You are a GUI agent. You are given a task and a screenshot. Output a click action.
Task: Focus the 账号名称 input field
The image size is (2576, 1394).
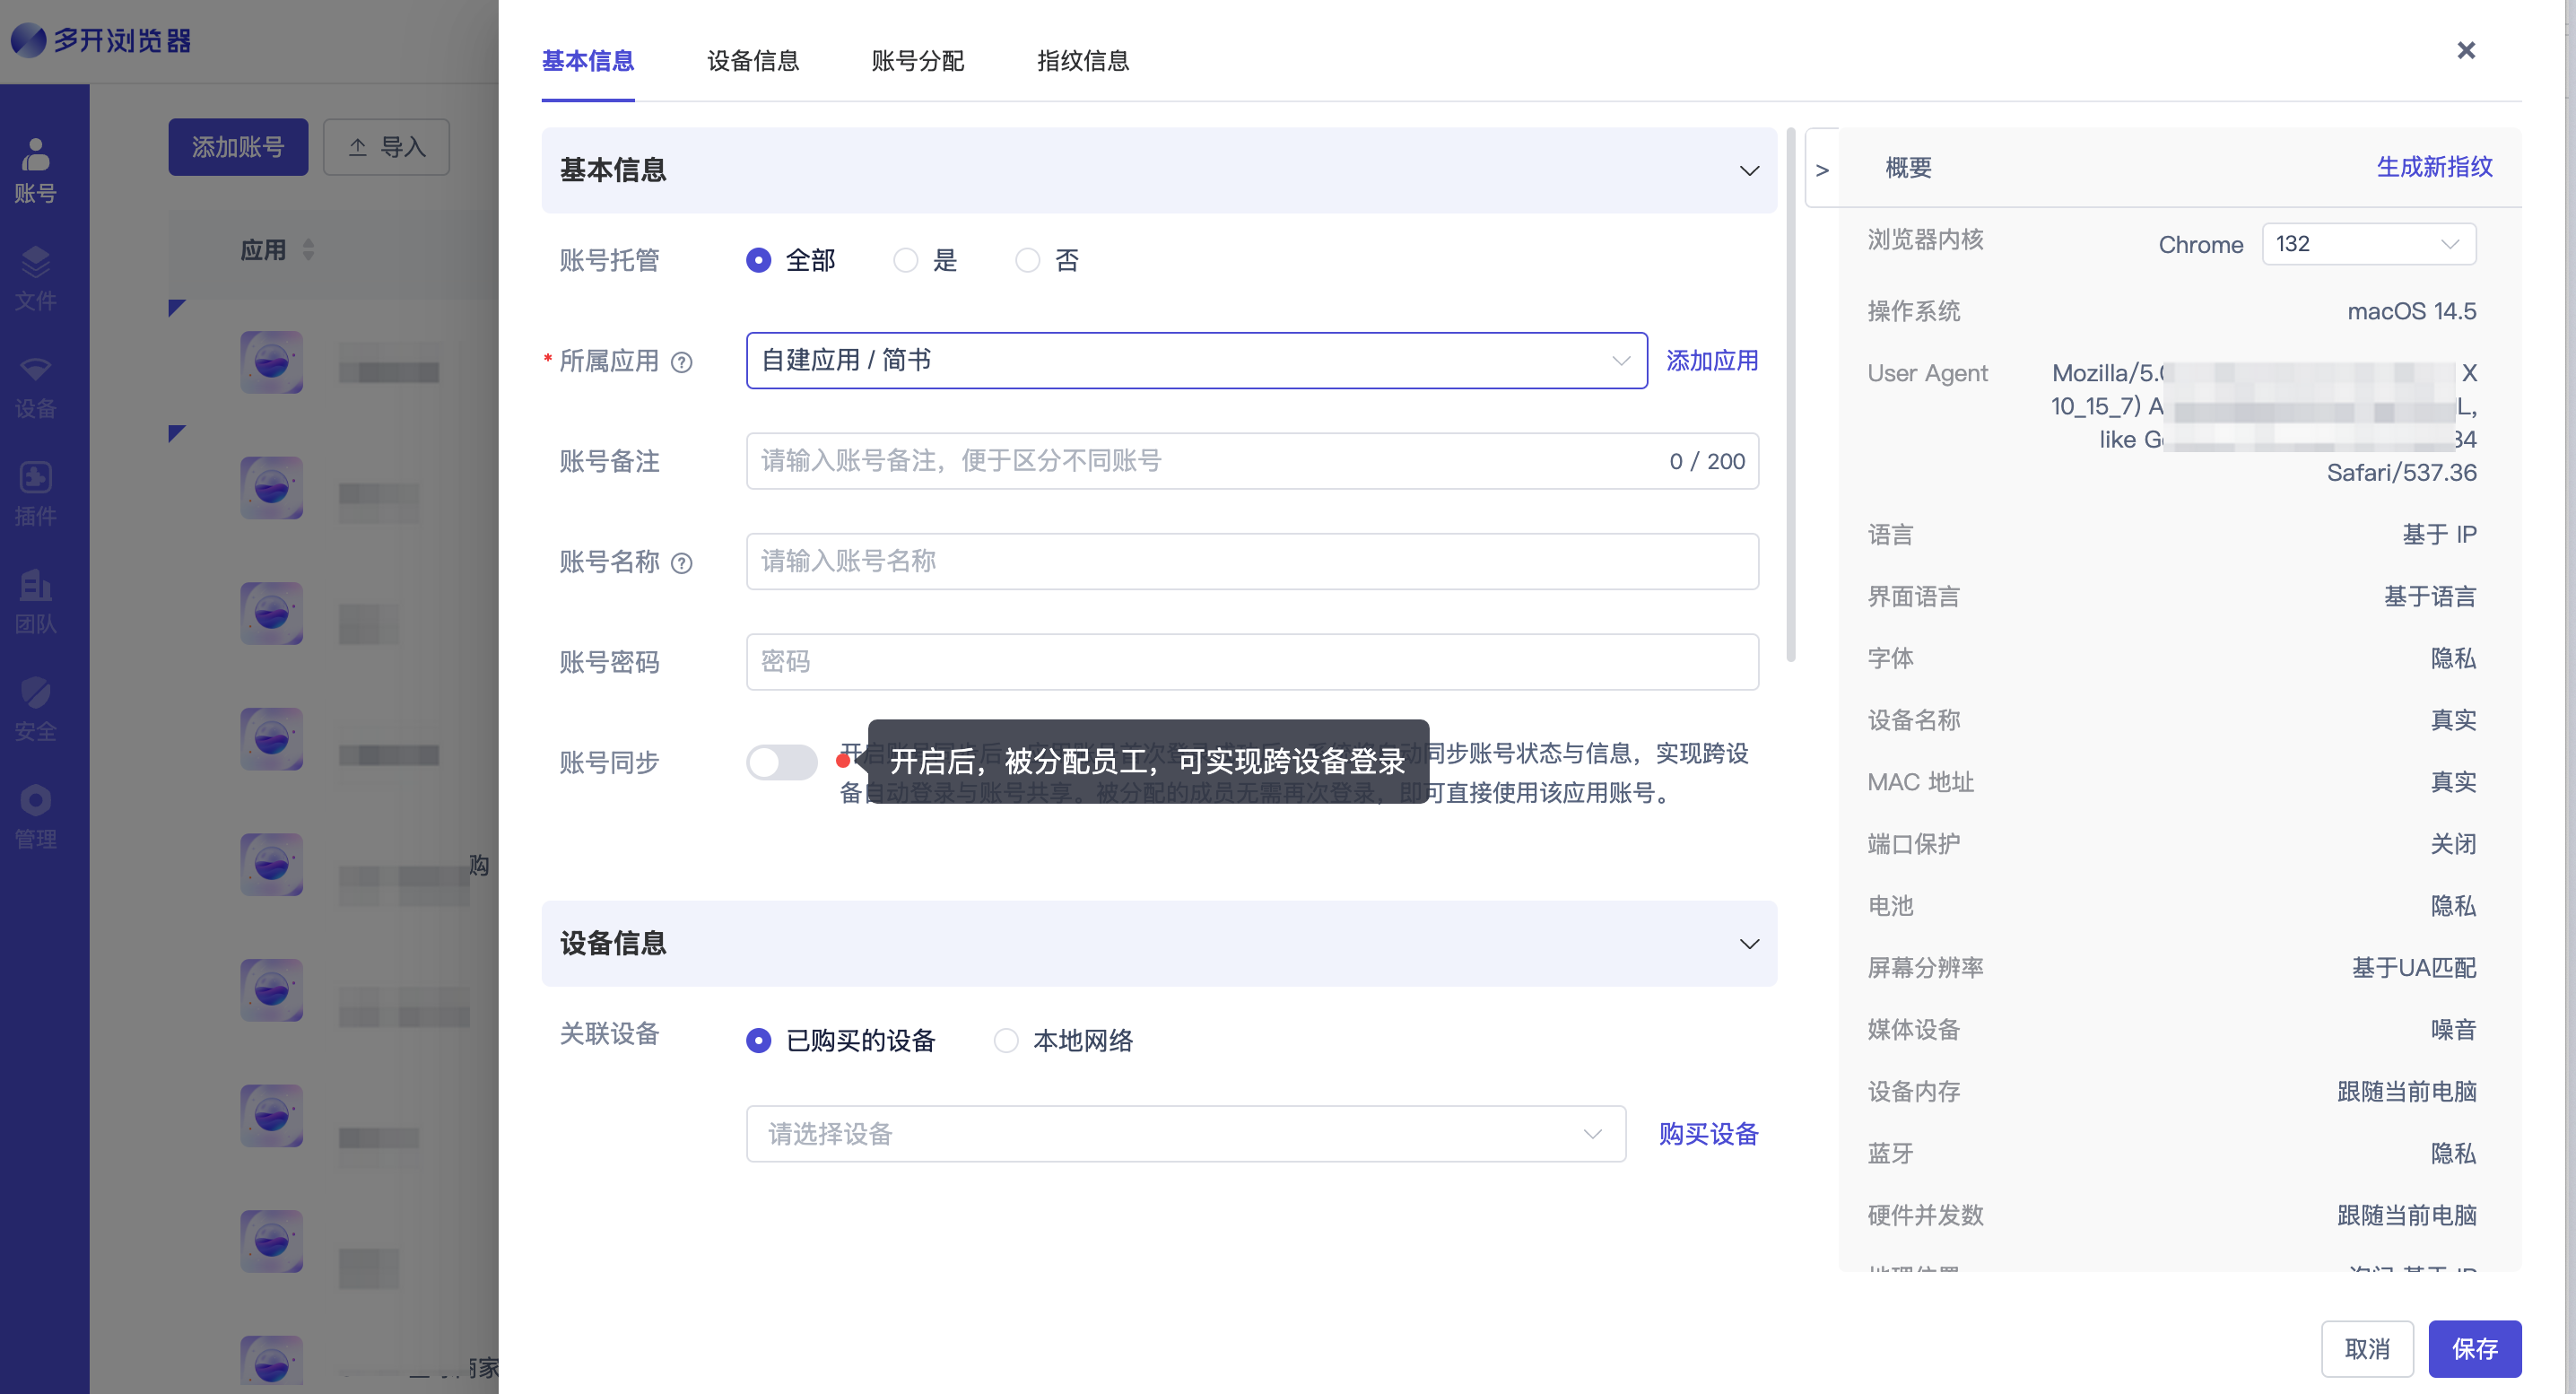pos(1252,561)
